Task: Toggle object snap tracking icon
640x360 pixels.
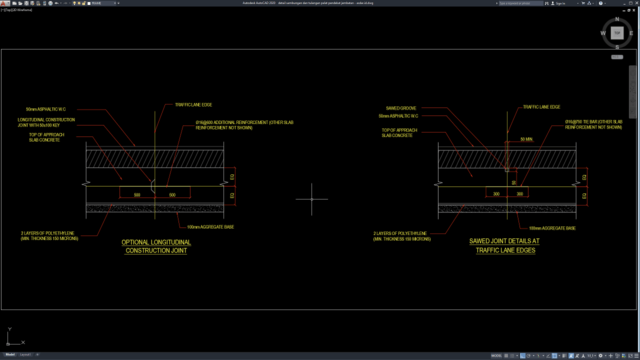Action: [x=548, y=356]
